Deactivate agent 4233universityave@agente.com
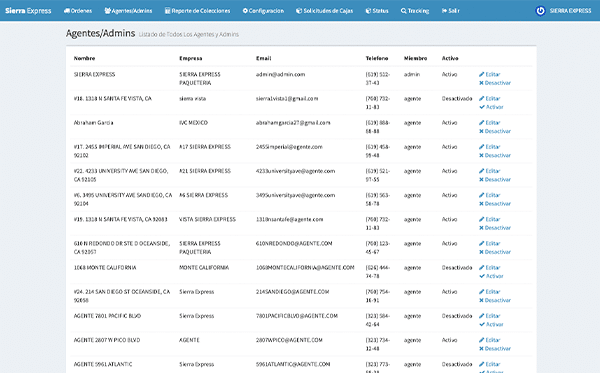Viewport: 600px width, 373px height. [x=495, y=179]
